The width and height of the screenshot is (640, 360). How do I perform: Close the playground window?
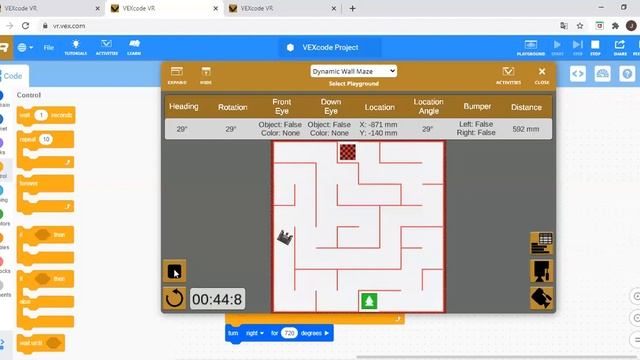pyautogui.click(x=542, y=76)
